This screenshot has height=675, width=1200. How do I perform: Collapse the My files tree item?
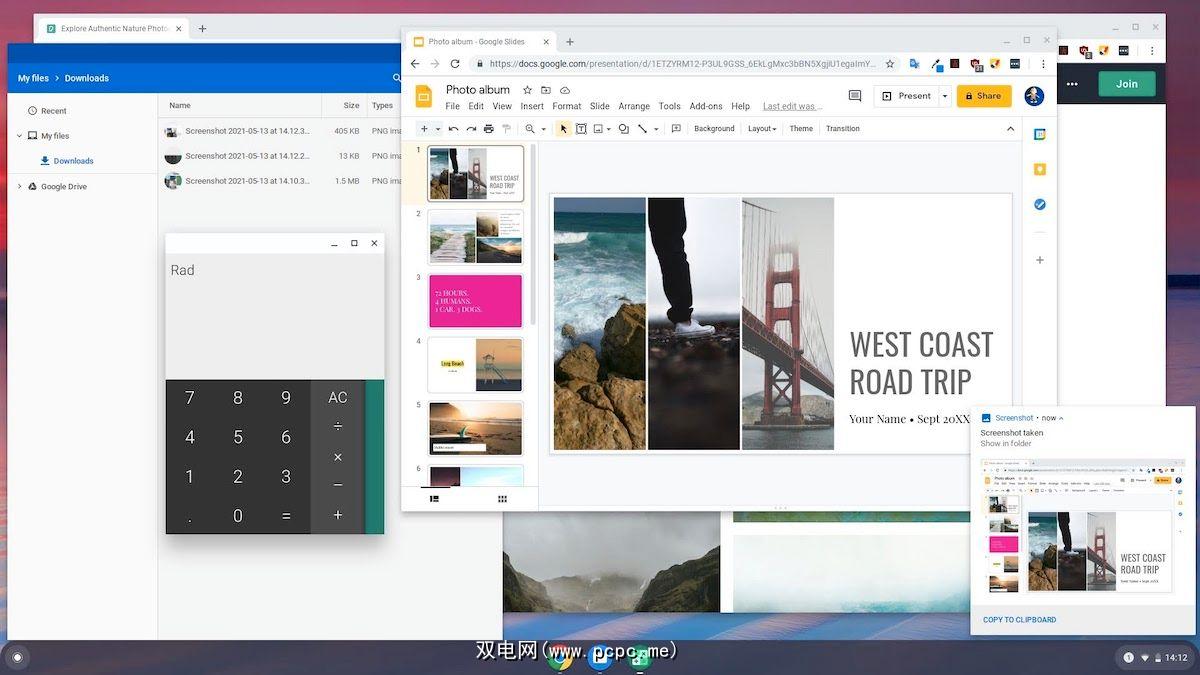(19, 136)
